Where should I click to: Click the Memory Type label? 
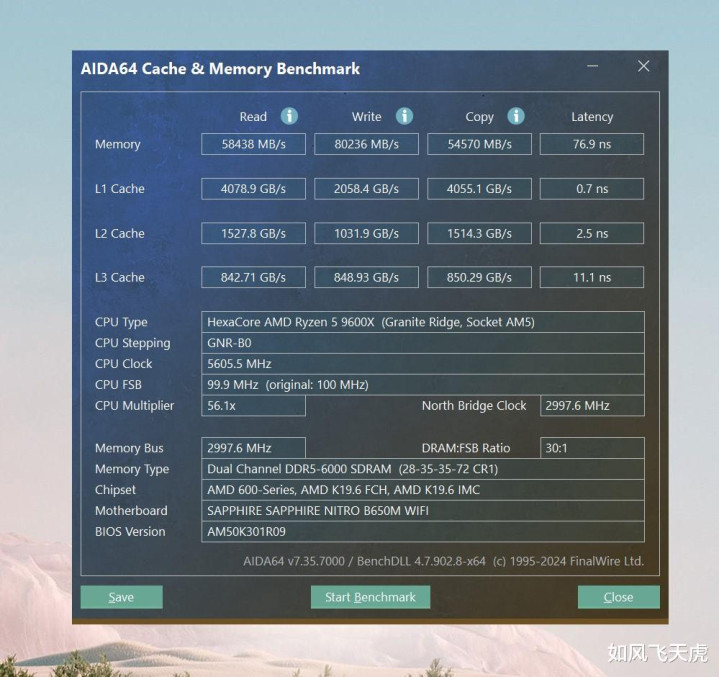(x=132, y=469)
